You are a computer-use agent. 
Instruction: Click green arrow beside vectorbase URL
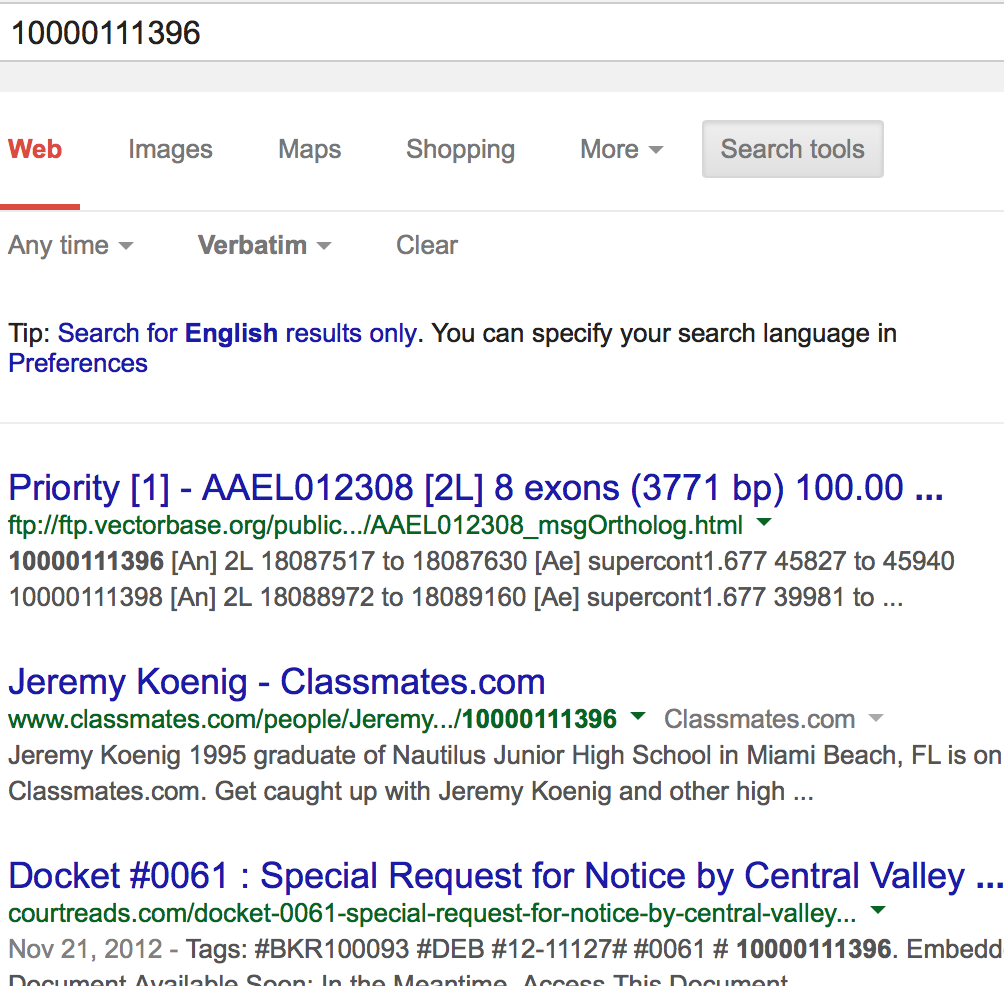[x=764, y=523]
